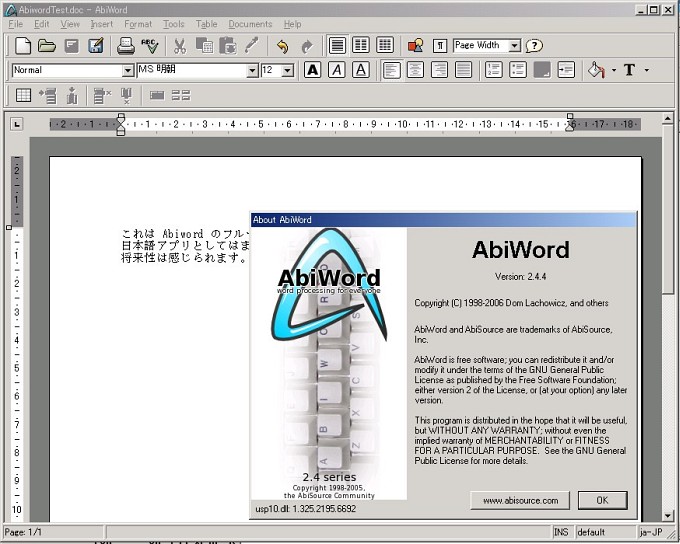Center-align the paragraph
This screenshot has width=680, height=544.
415,70
